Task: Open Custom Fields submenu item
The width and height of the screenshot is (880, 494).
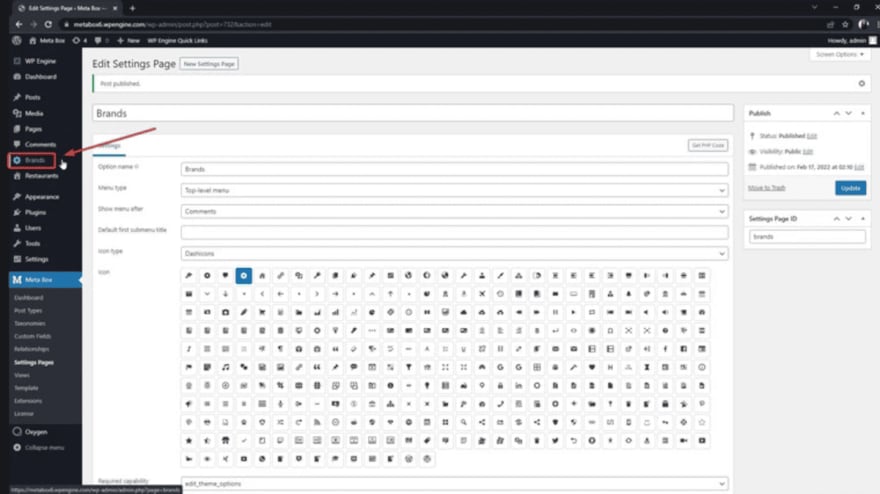Action: click(32, 336)
